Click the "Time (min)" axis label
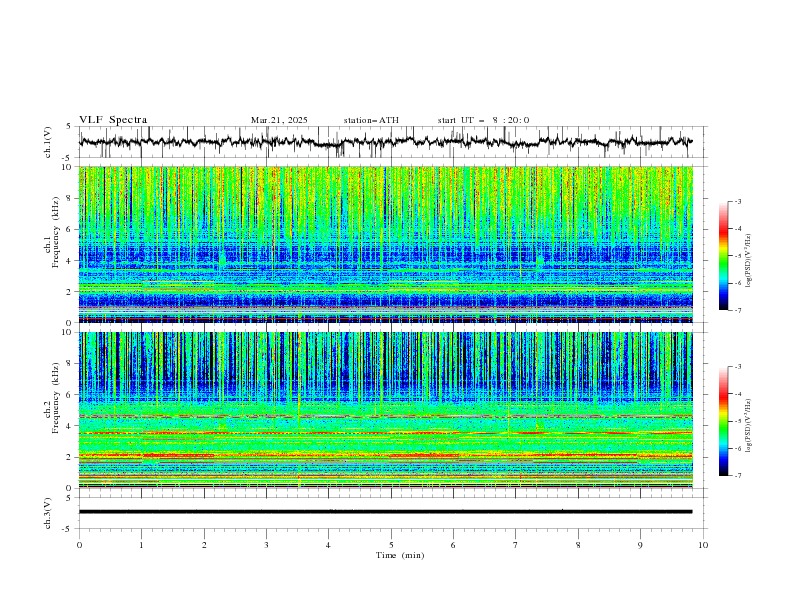The height and width of the screenshot is (612, 792). click(x=400, y=555)
